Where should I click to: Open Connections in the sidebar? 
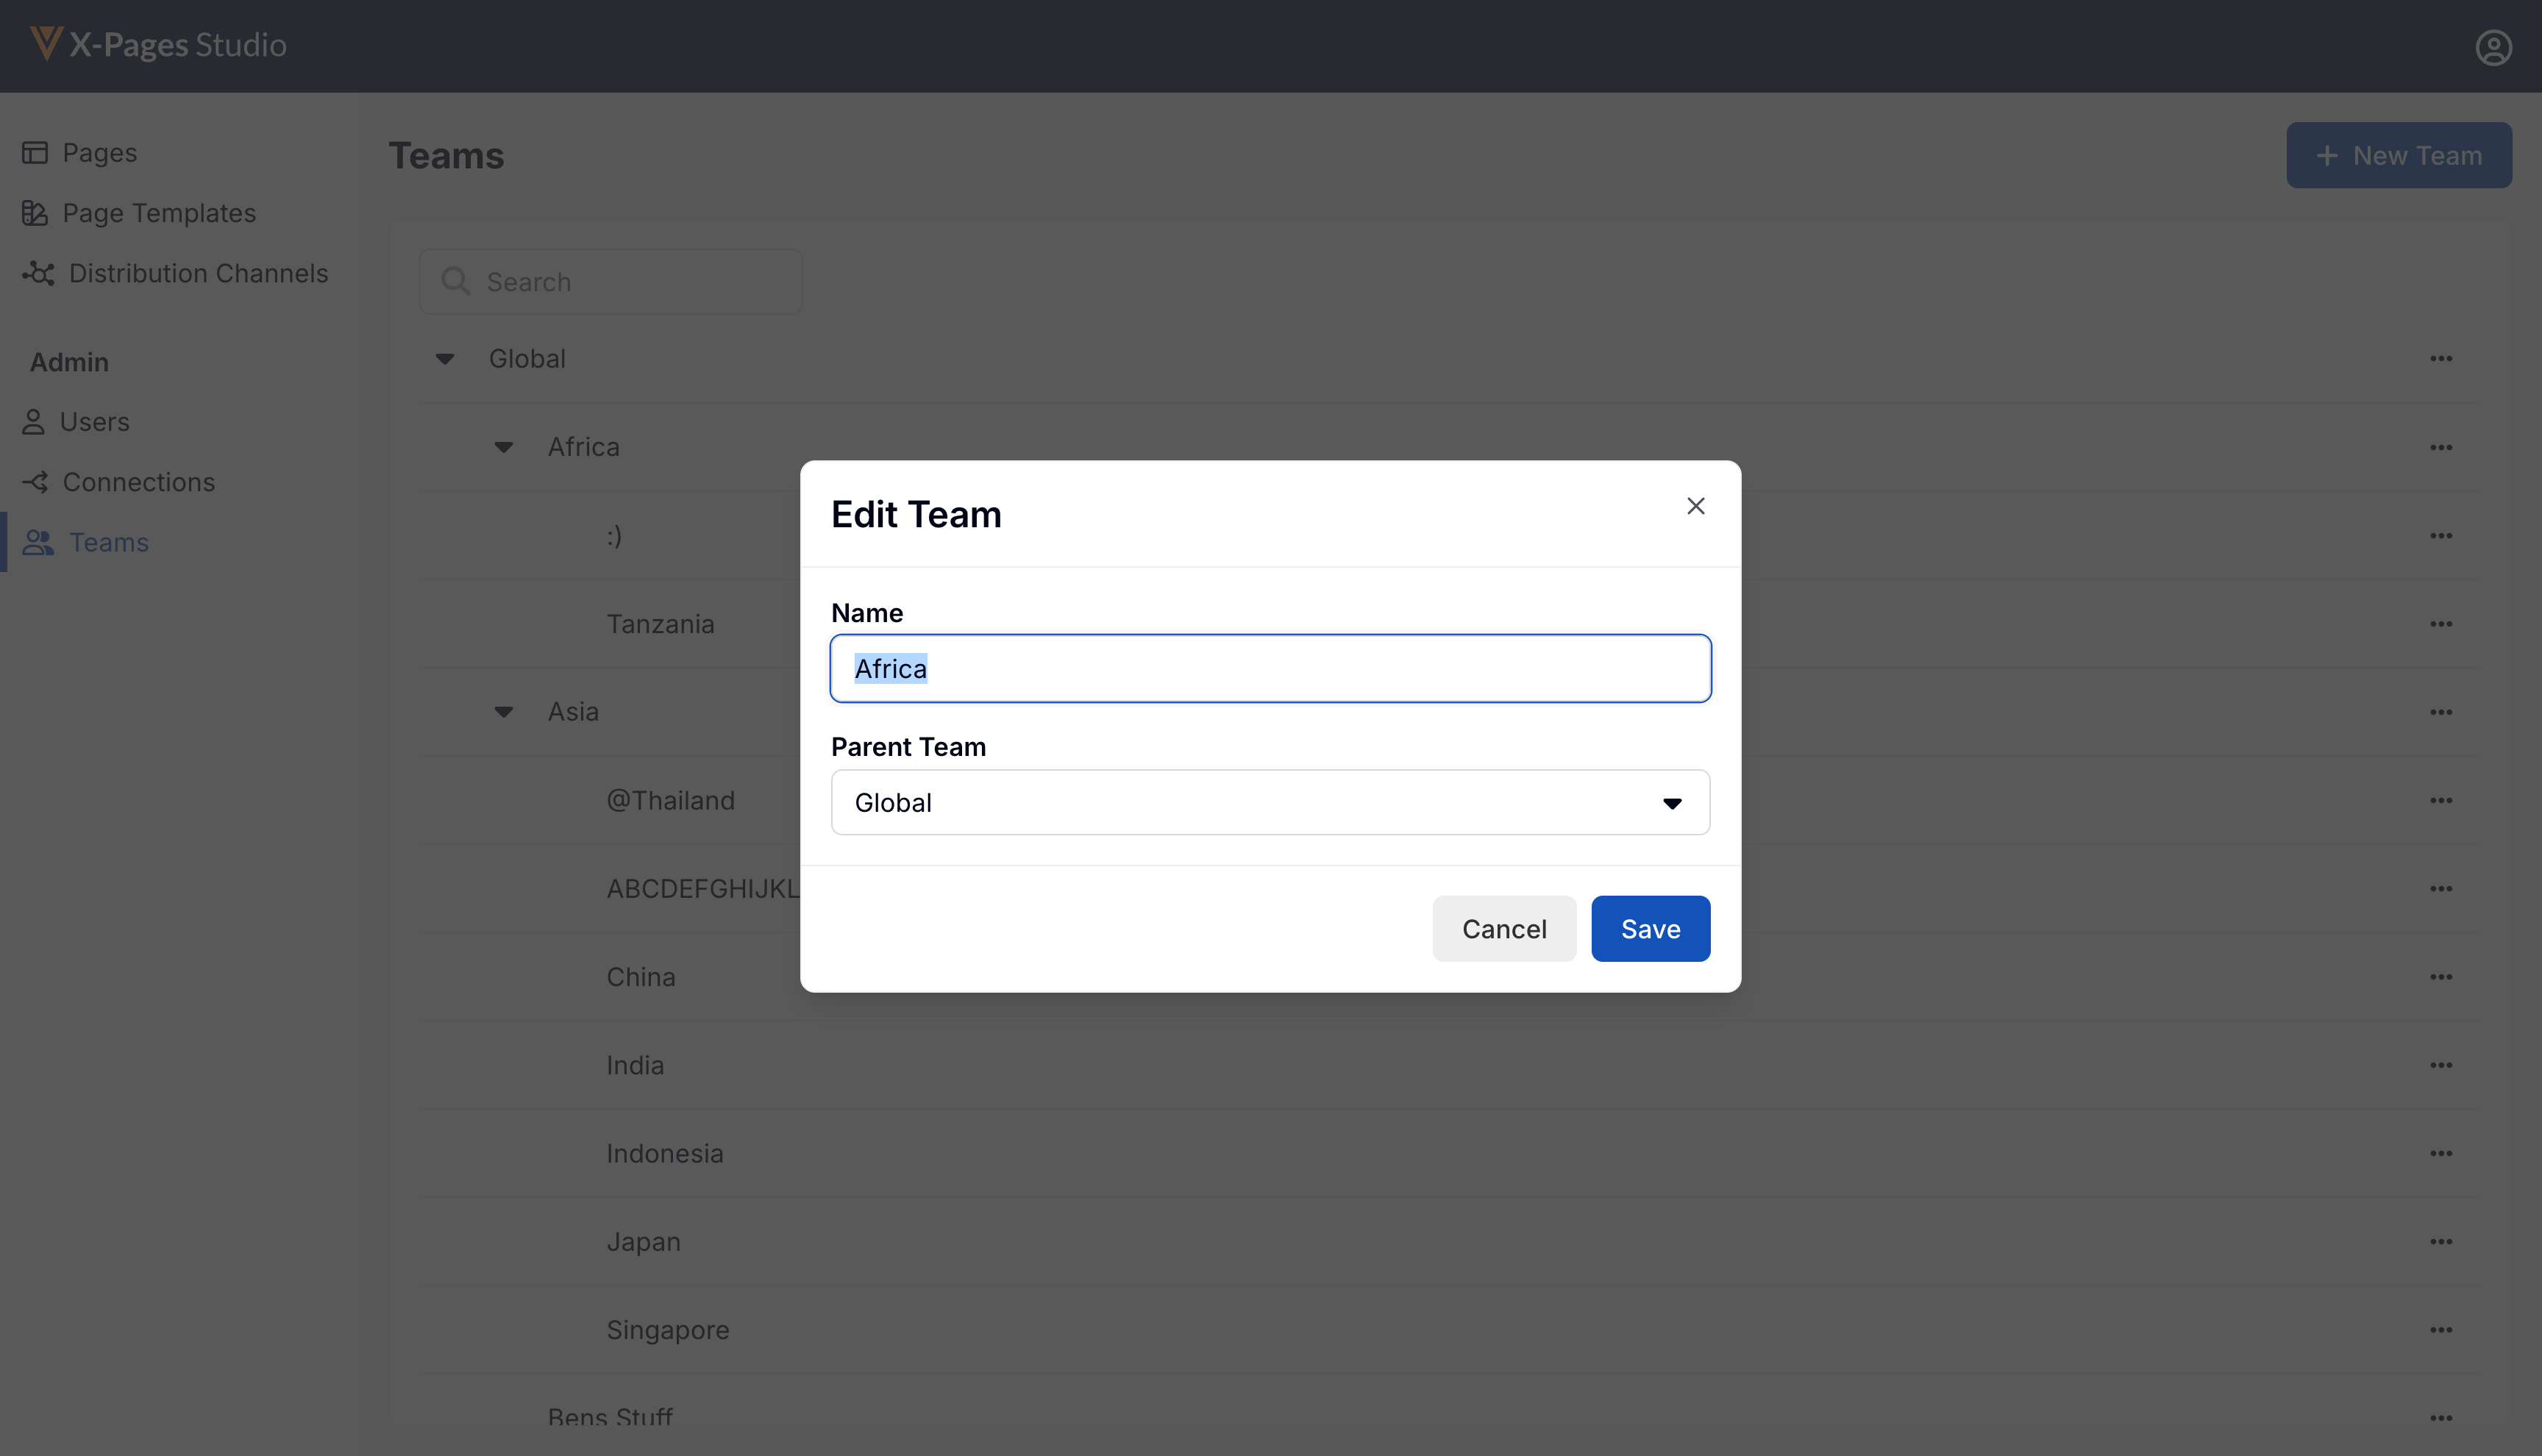pyautogui.click(x=138, y=482)
